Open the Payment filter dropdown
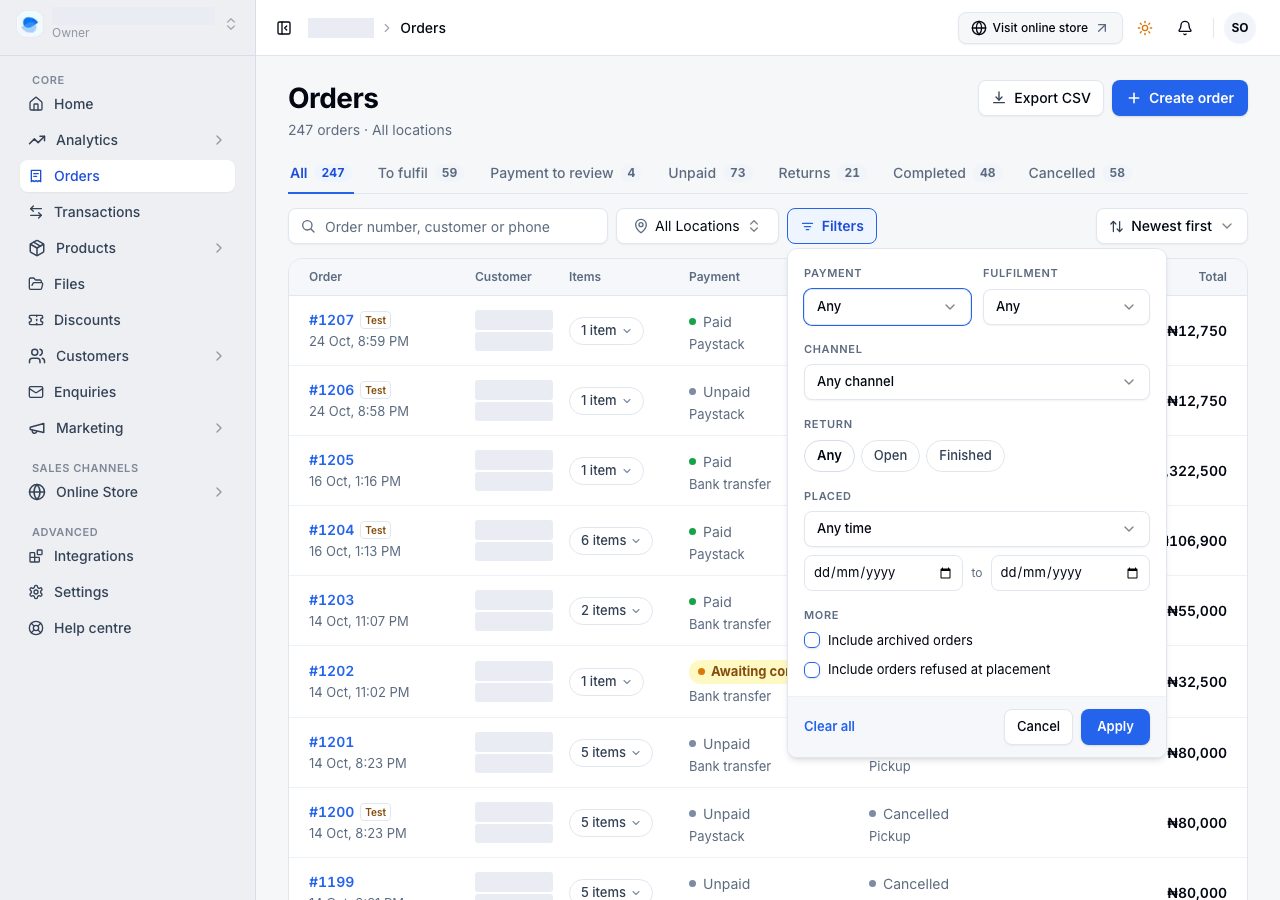The image size is (1280, 900). (887, 307)
